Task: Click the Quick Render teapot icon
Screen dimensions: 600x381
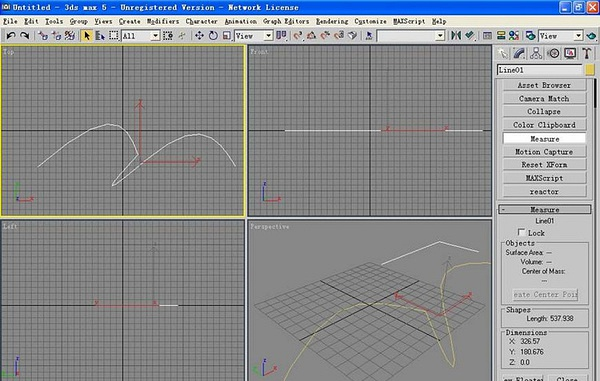Action: tap(591, 36)
